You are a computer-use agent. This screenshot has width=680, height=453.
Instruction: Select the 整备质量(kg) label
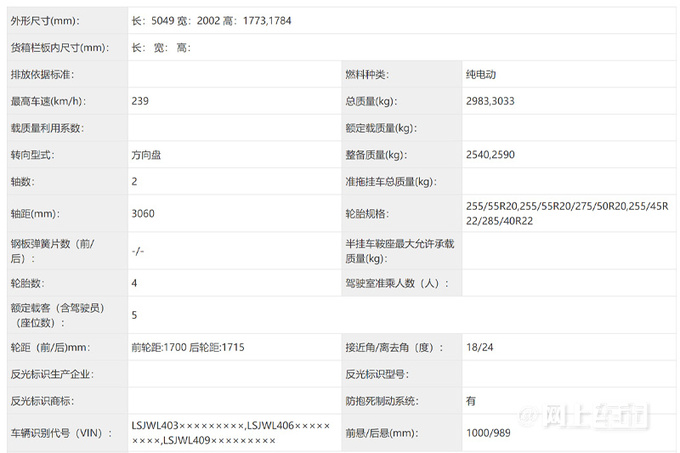[376, 155]
